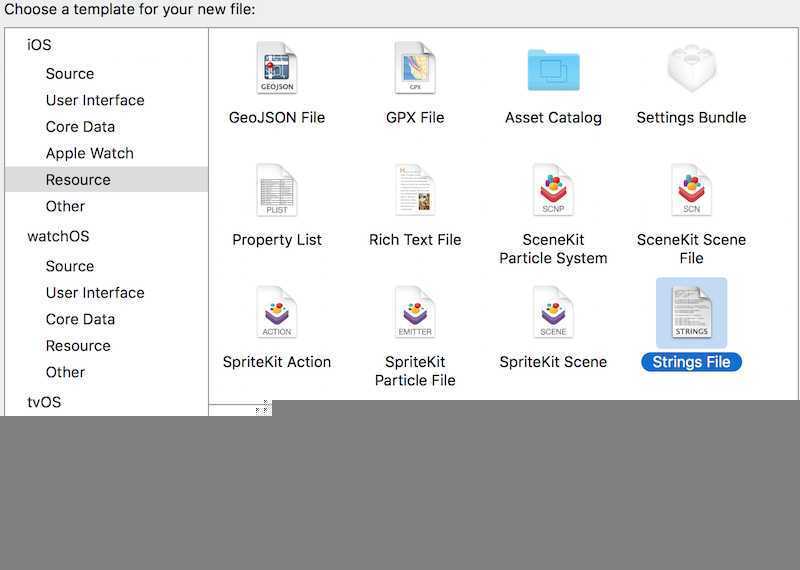This screenshot has height=570, width=800.
Task: Select the SpriteKit Particle File icon
Action: pos(415,312)
